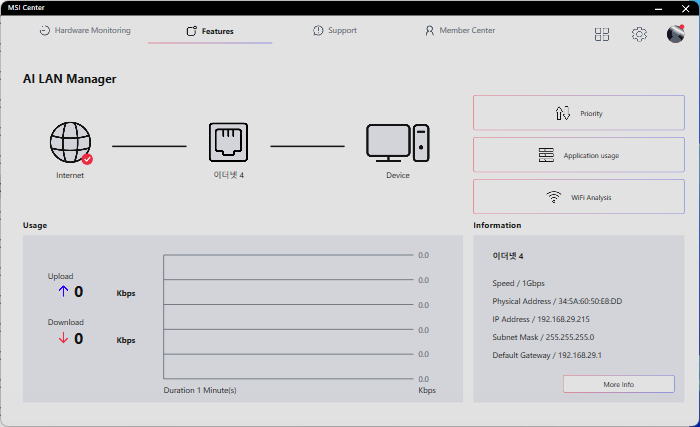
Task: Click the Member Center person icon
Action: click(x=429, y=30)
